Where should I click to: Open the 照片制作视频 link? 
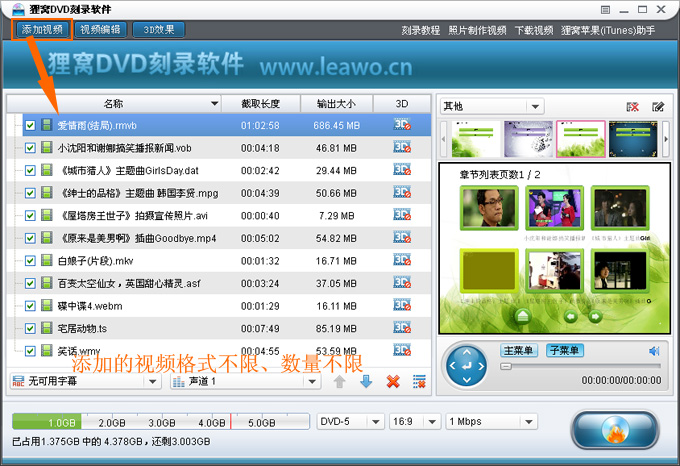[477, 30]
